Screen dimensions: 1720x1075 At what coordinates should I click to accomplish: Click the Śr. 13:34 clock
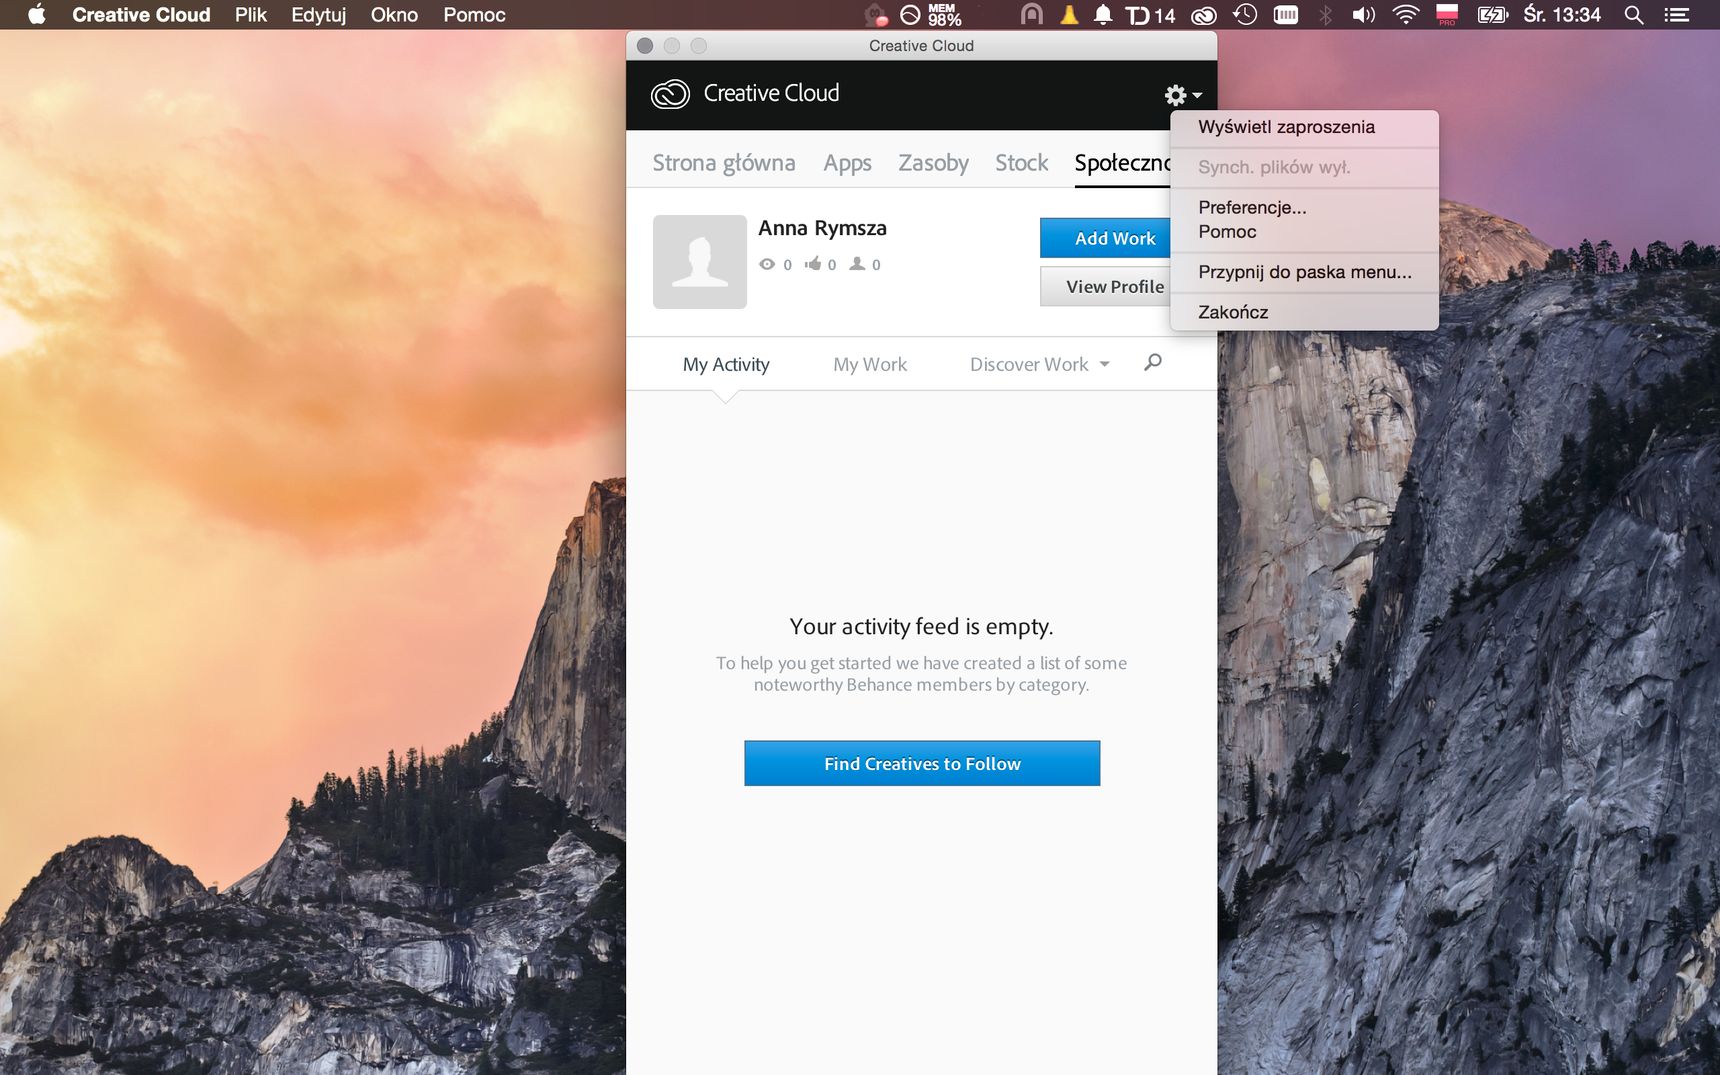point(1562,15)
